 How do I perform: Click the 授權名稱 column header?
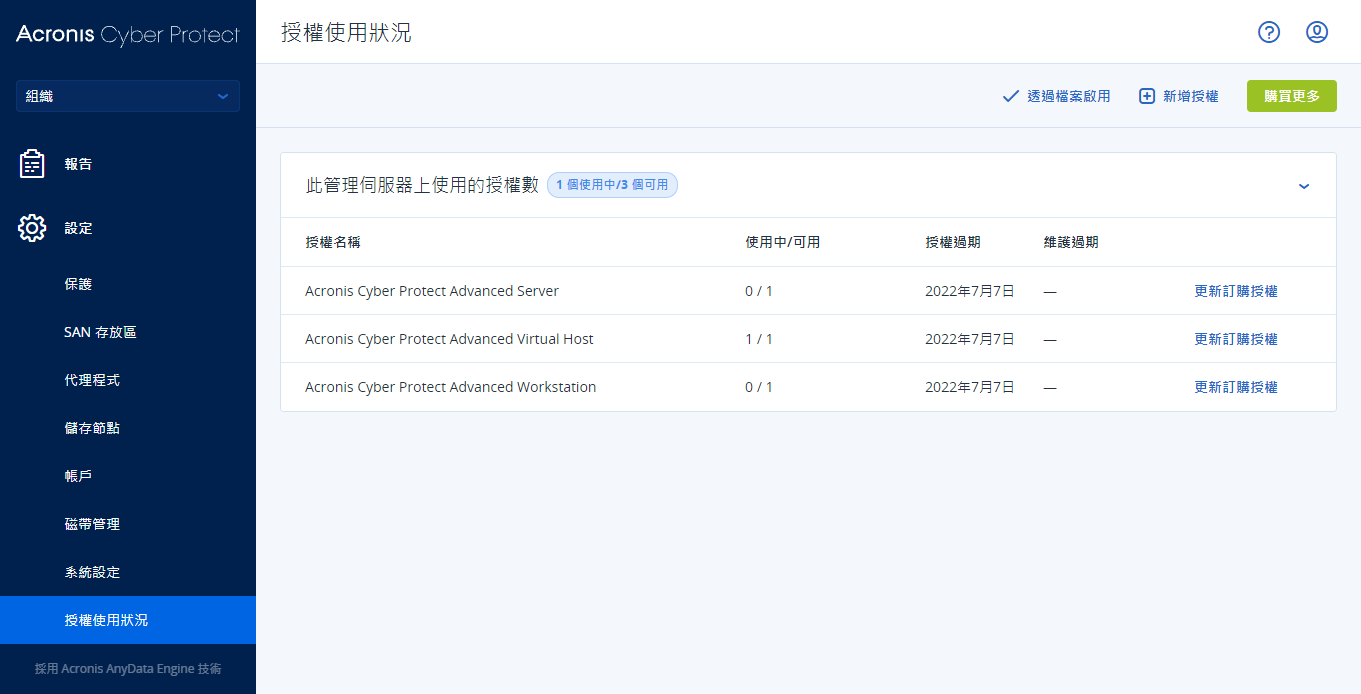332,243
